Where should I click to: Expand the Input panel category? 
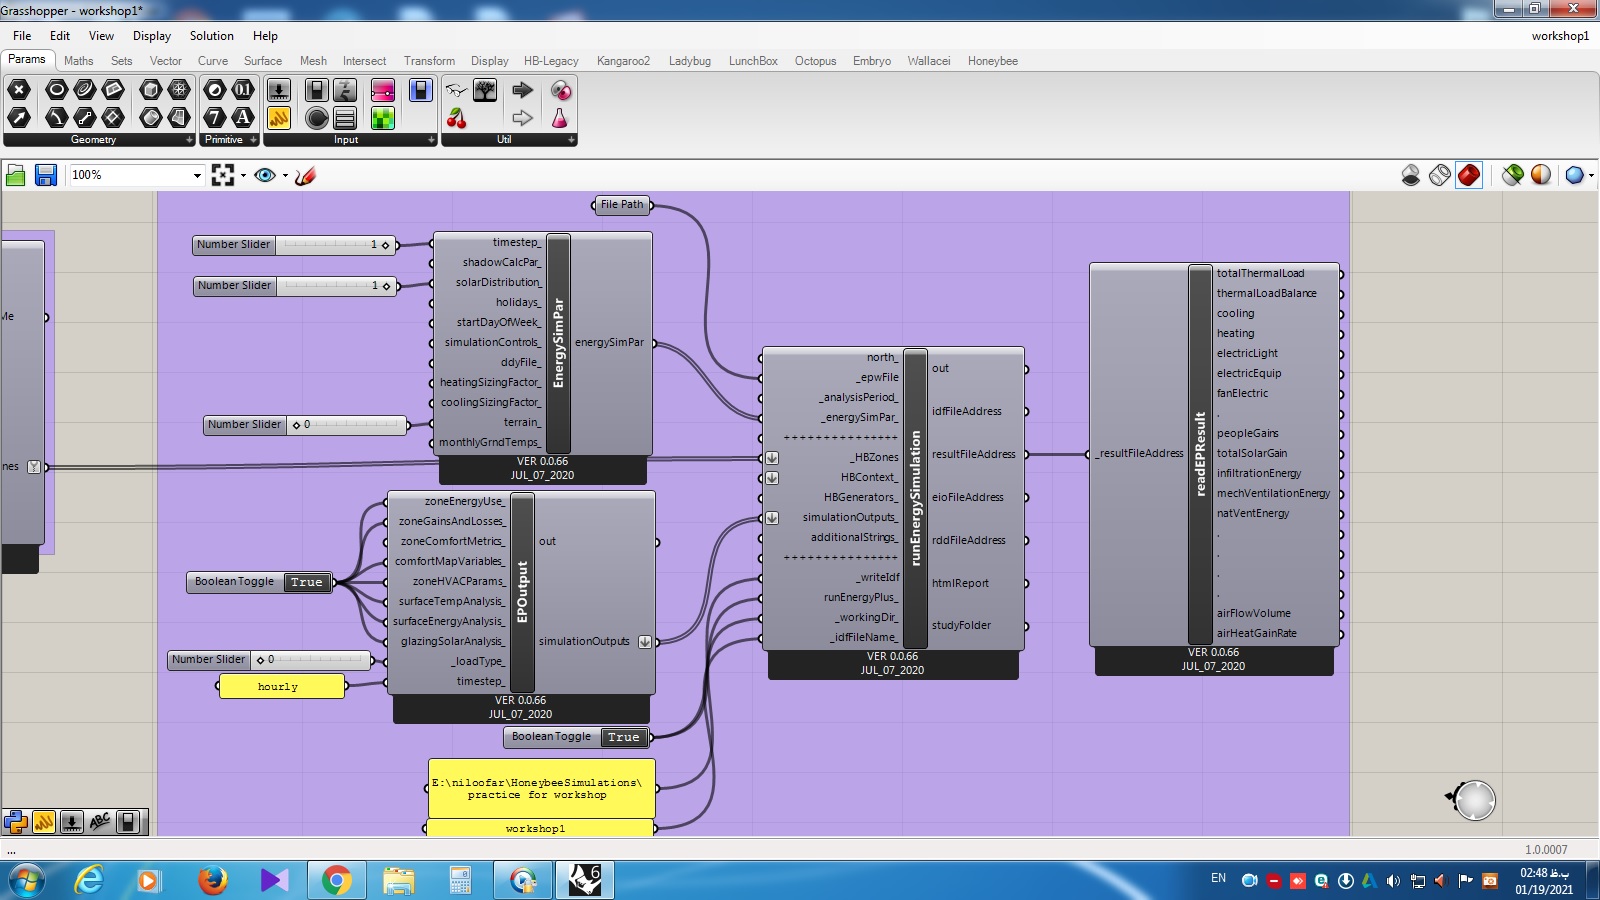[x=431, y=140]
